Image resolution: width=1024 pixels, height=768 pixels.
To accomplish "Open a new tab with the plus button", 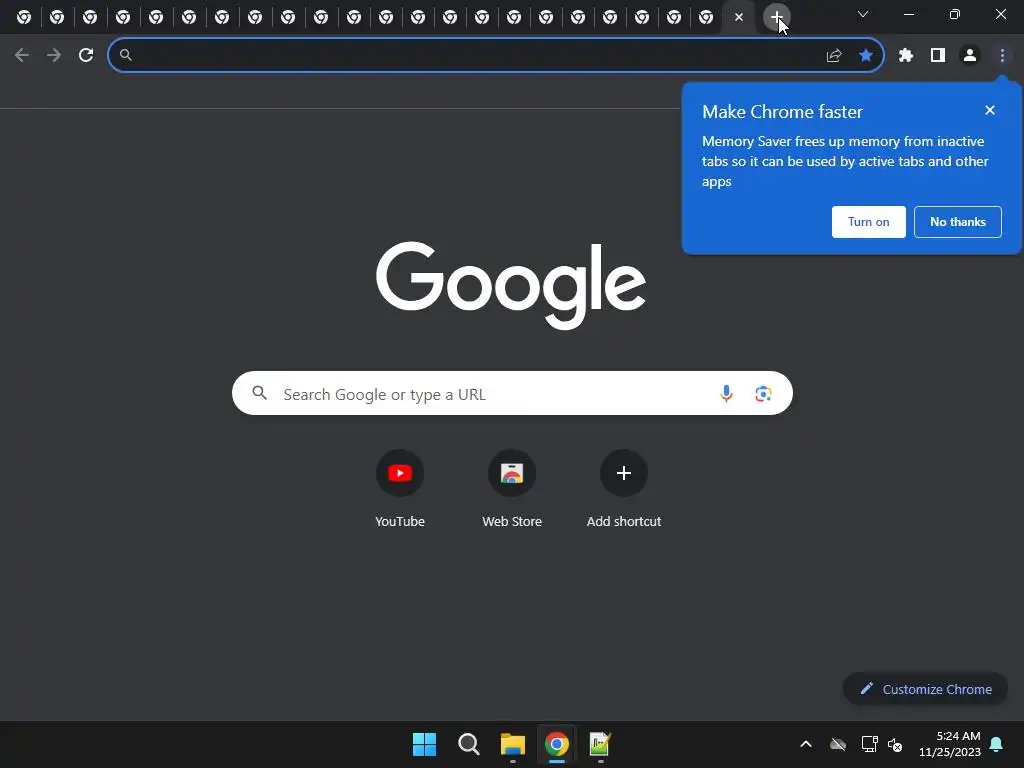I will (x=776, y=17).
